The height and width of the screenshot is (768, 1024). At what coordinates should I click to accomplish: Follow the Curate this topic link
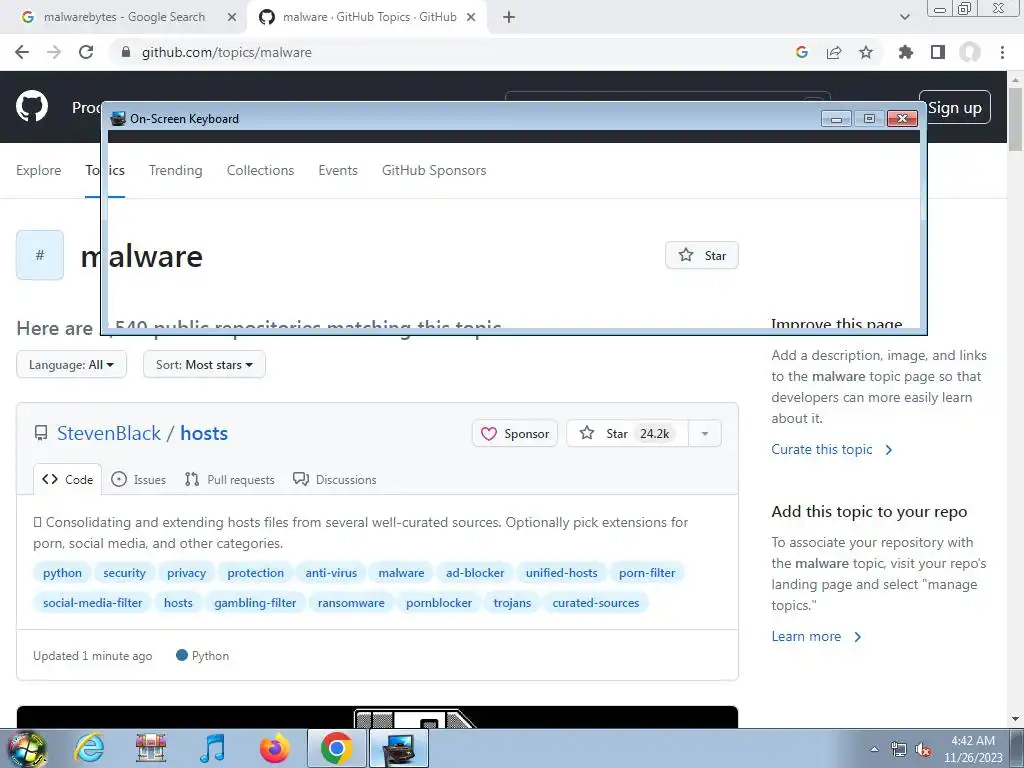pyautogui.click(x=831, y=449)
